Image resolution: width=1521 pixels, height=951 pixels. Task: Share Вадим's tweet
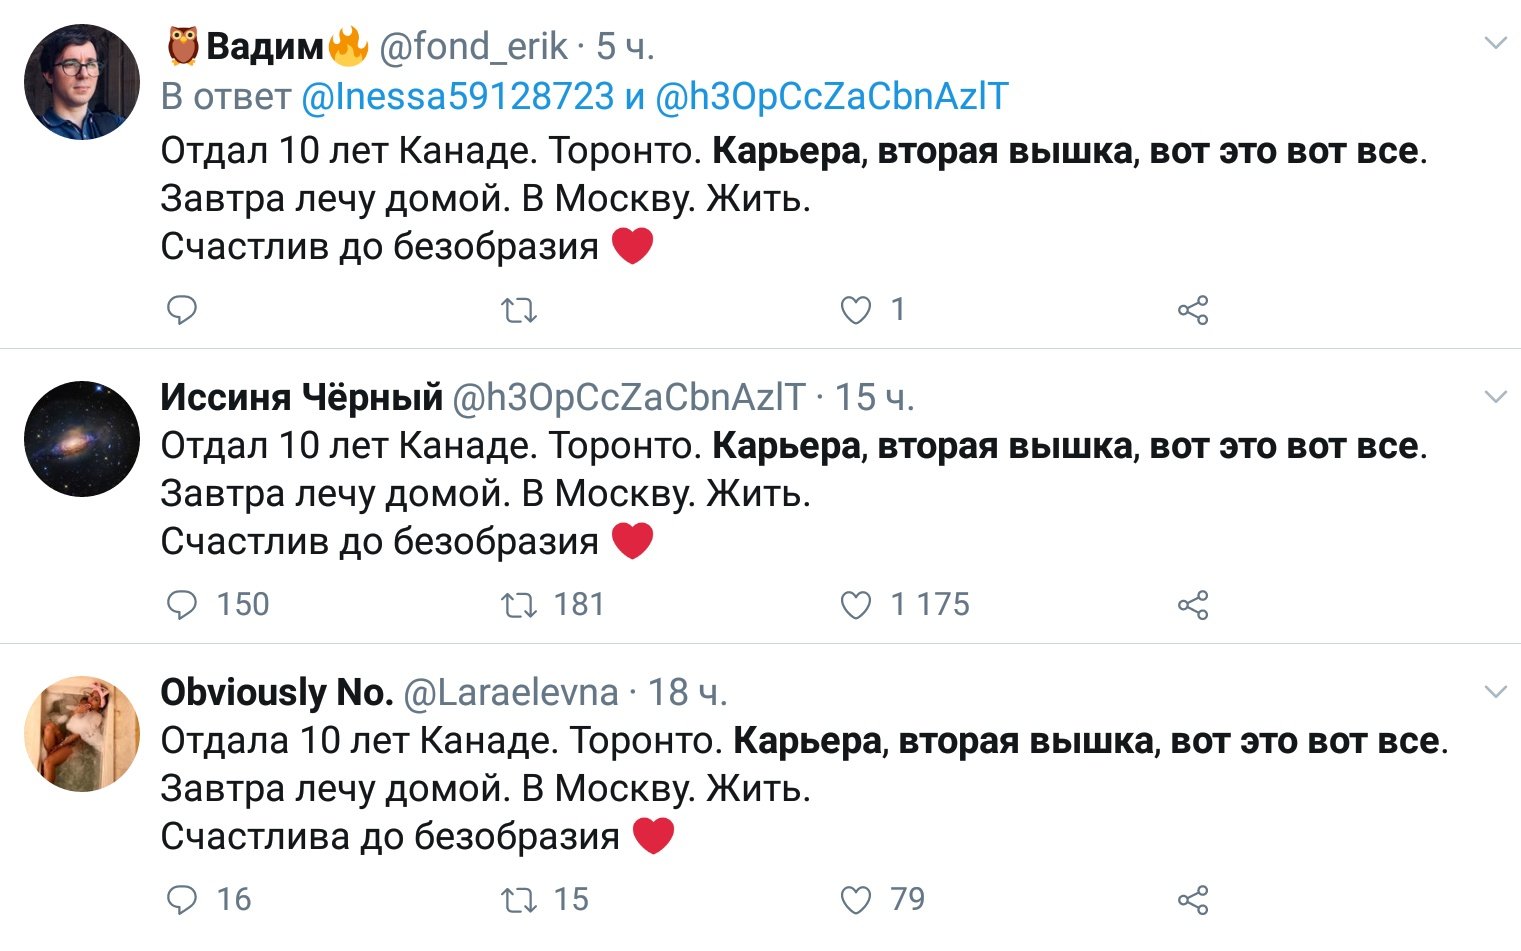coord(1193,310)
